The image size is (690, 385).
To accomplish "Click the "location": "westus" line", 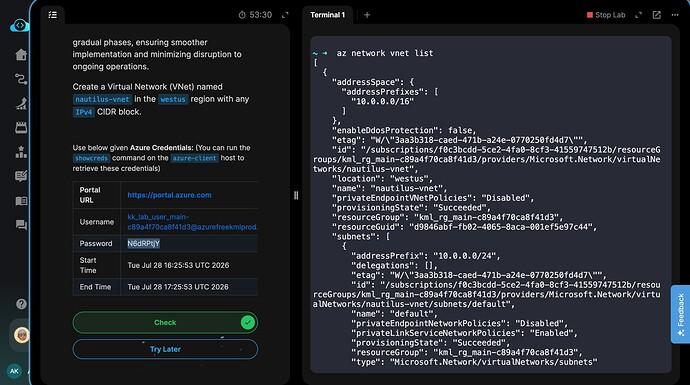I will tap(382, 179).
